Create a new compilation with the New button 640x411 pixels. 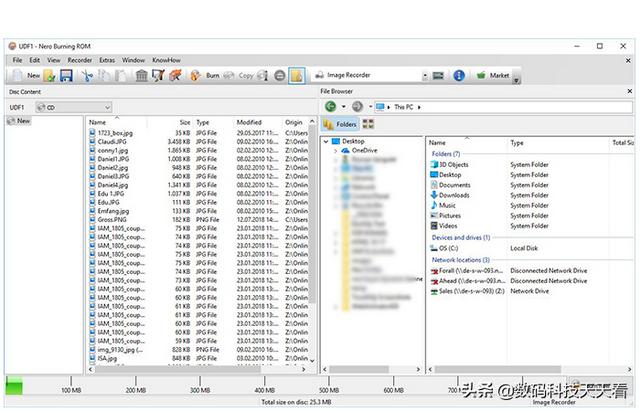[25, 76]
